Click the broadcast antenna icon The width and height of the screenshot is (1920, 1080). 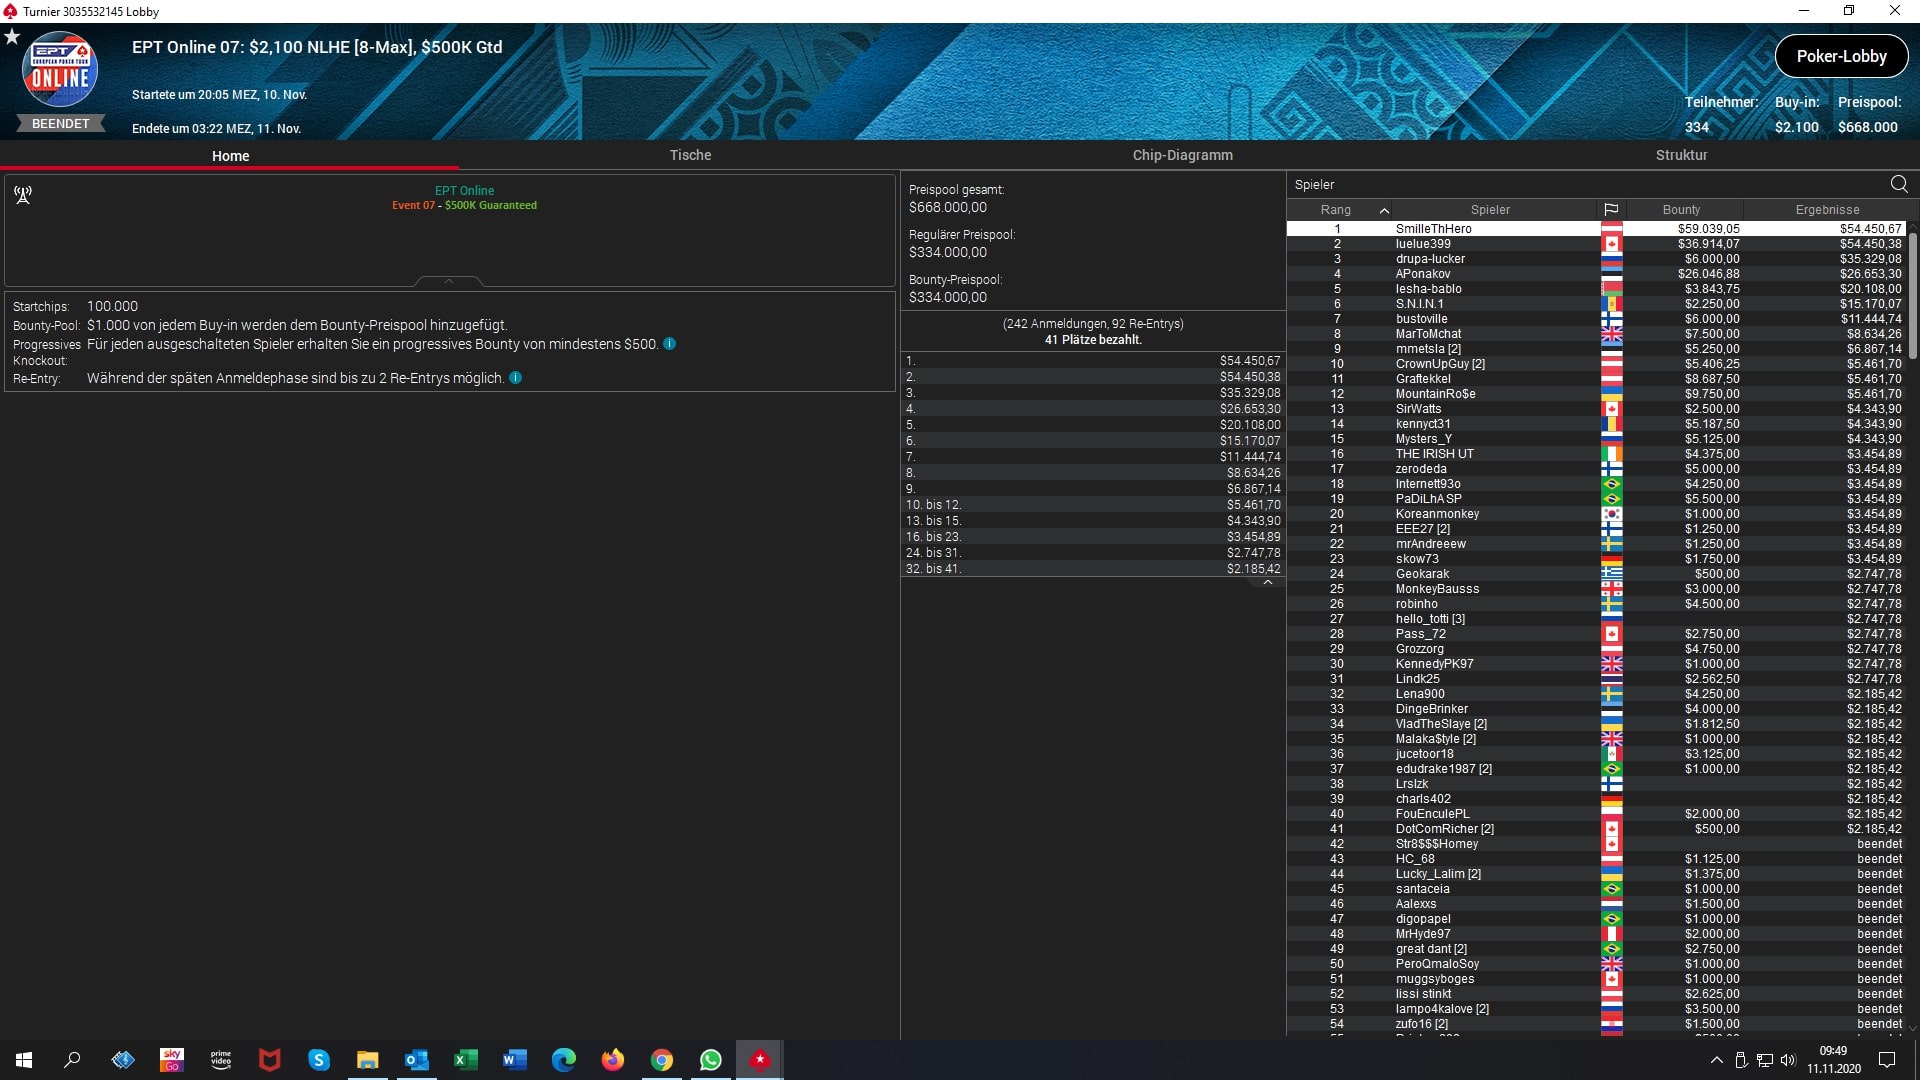[23, 195]
